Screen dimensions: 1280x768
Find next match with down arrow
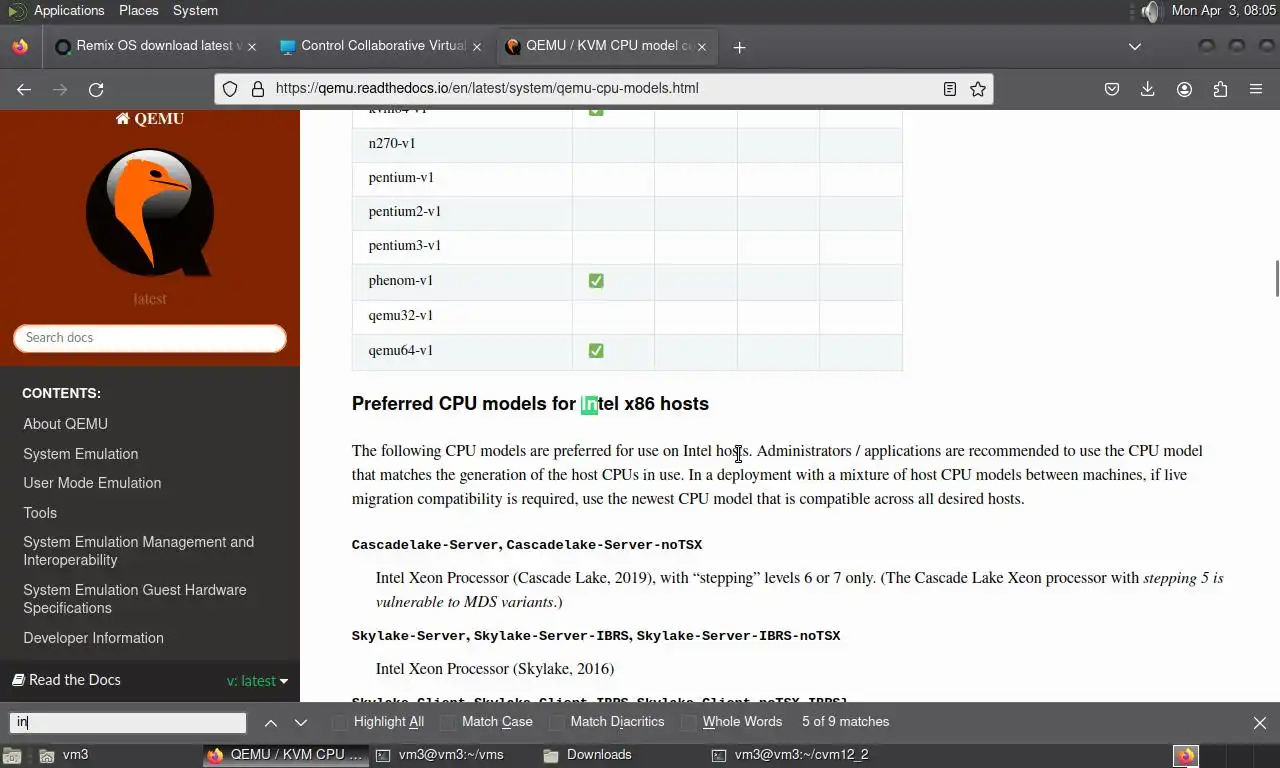(300, 722)
